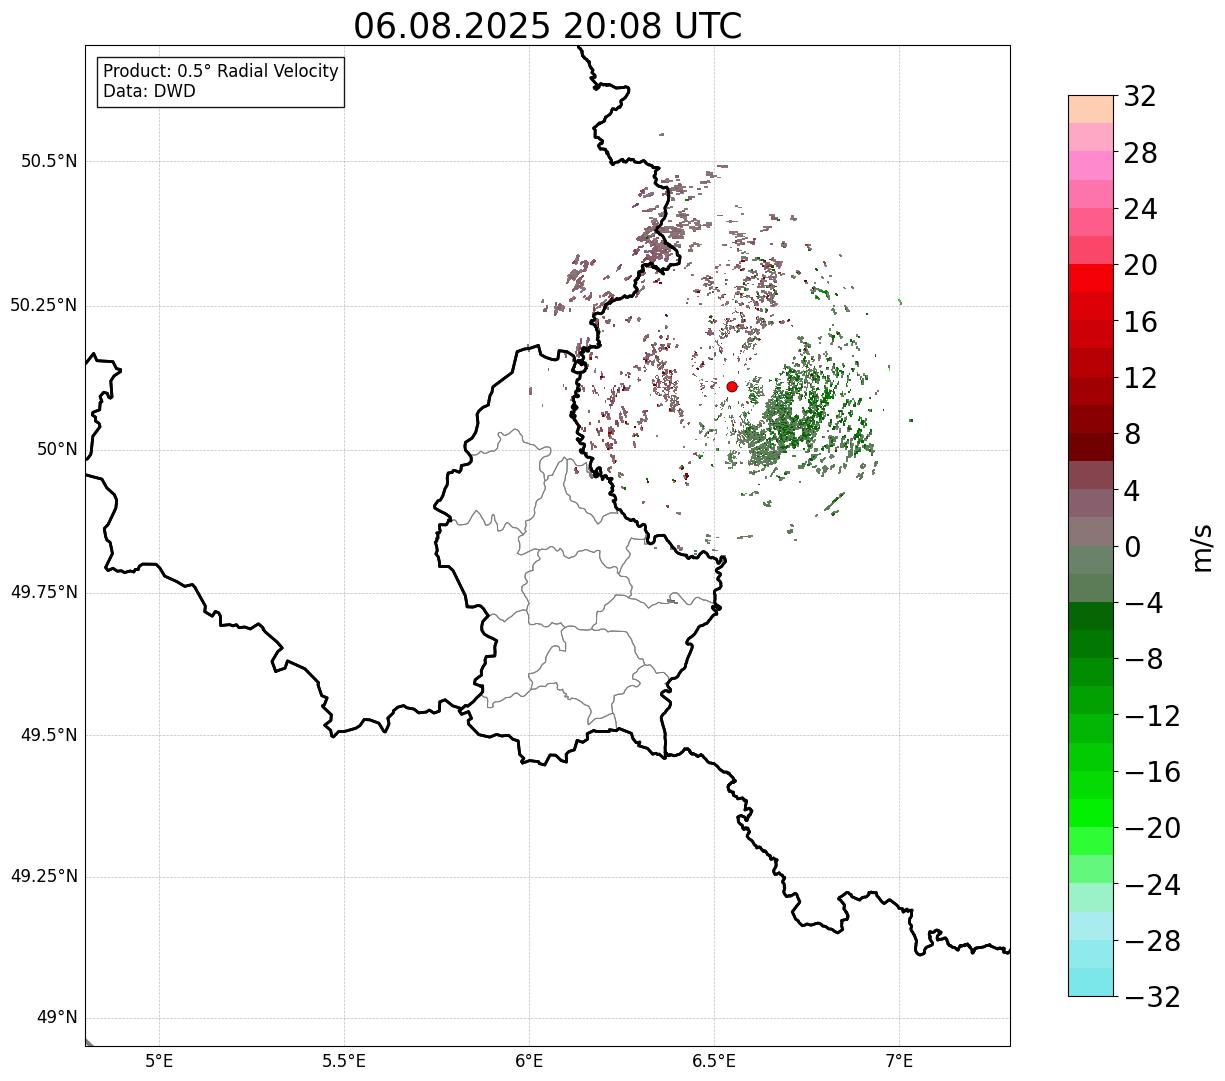This screenshot has height=1081, width=1225.
Task: Click the 49.25°N latitude label
Action: [44, 876]
